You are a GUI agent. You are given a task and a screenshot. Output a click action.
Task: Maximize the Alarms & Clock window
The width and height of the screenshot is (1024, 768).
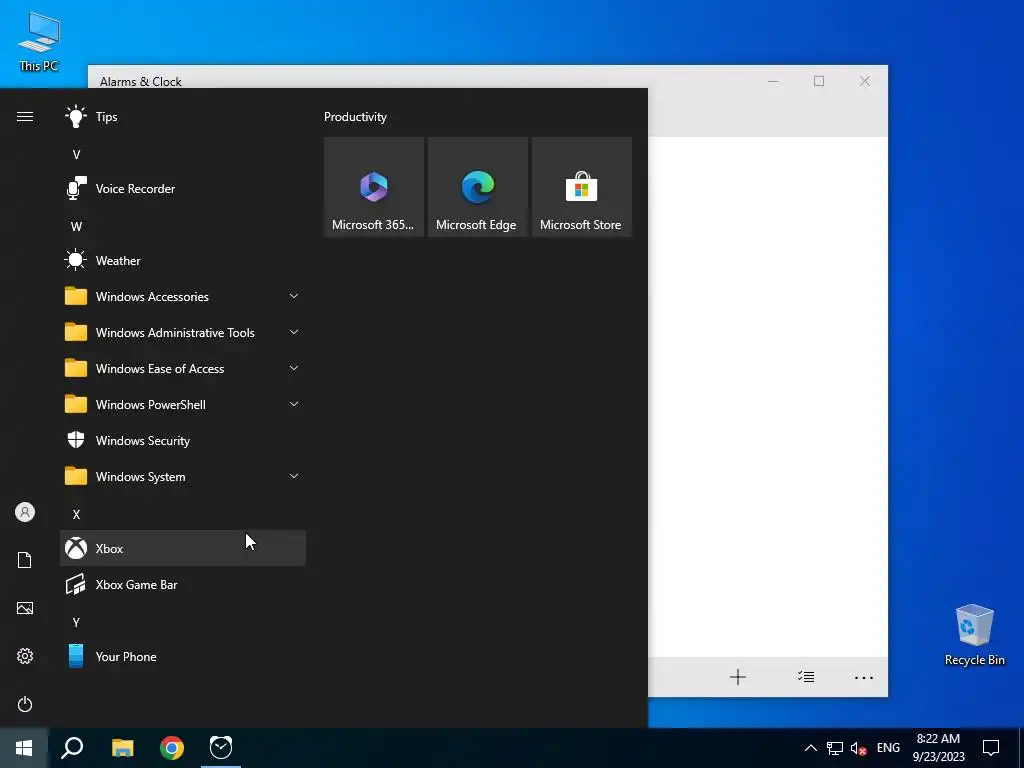click(x=819, y=81)
